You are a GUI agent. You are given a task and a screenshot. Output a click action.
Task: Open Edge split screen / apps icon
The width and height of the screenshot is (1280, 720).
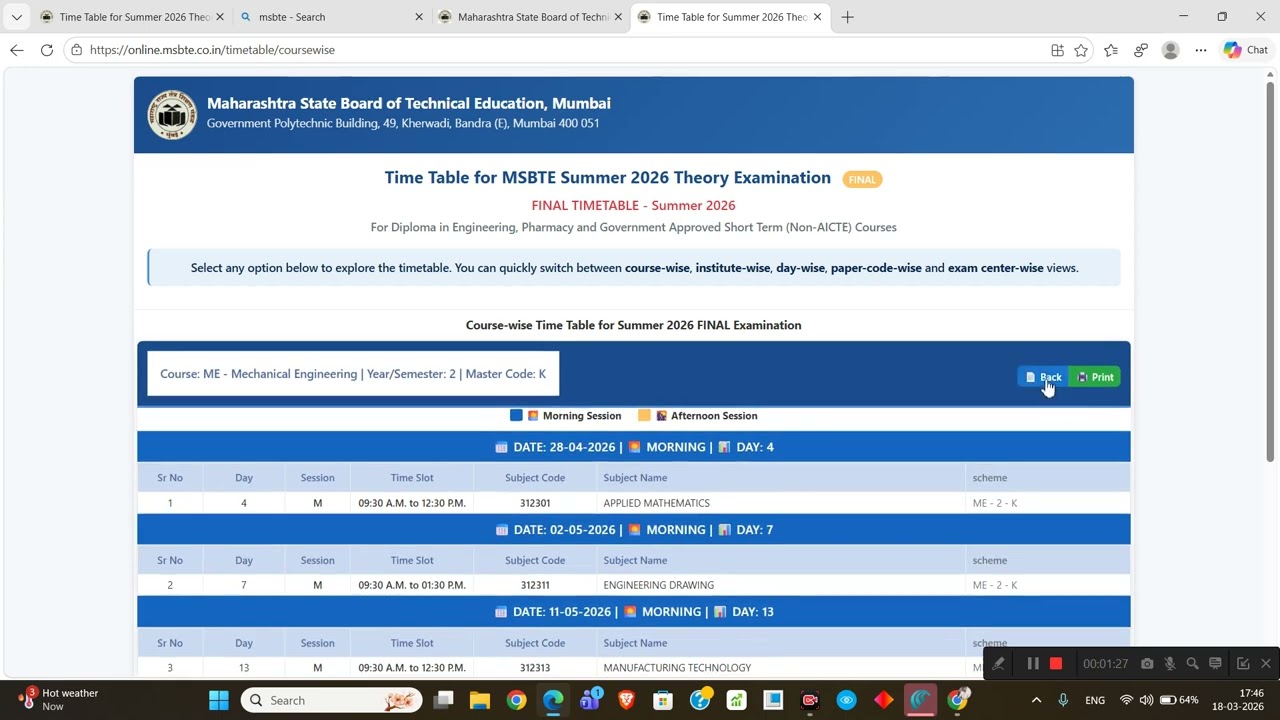click(1057, 50)
